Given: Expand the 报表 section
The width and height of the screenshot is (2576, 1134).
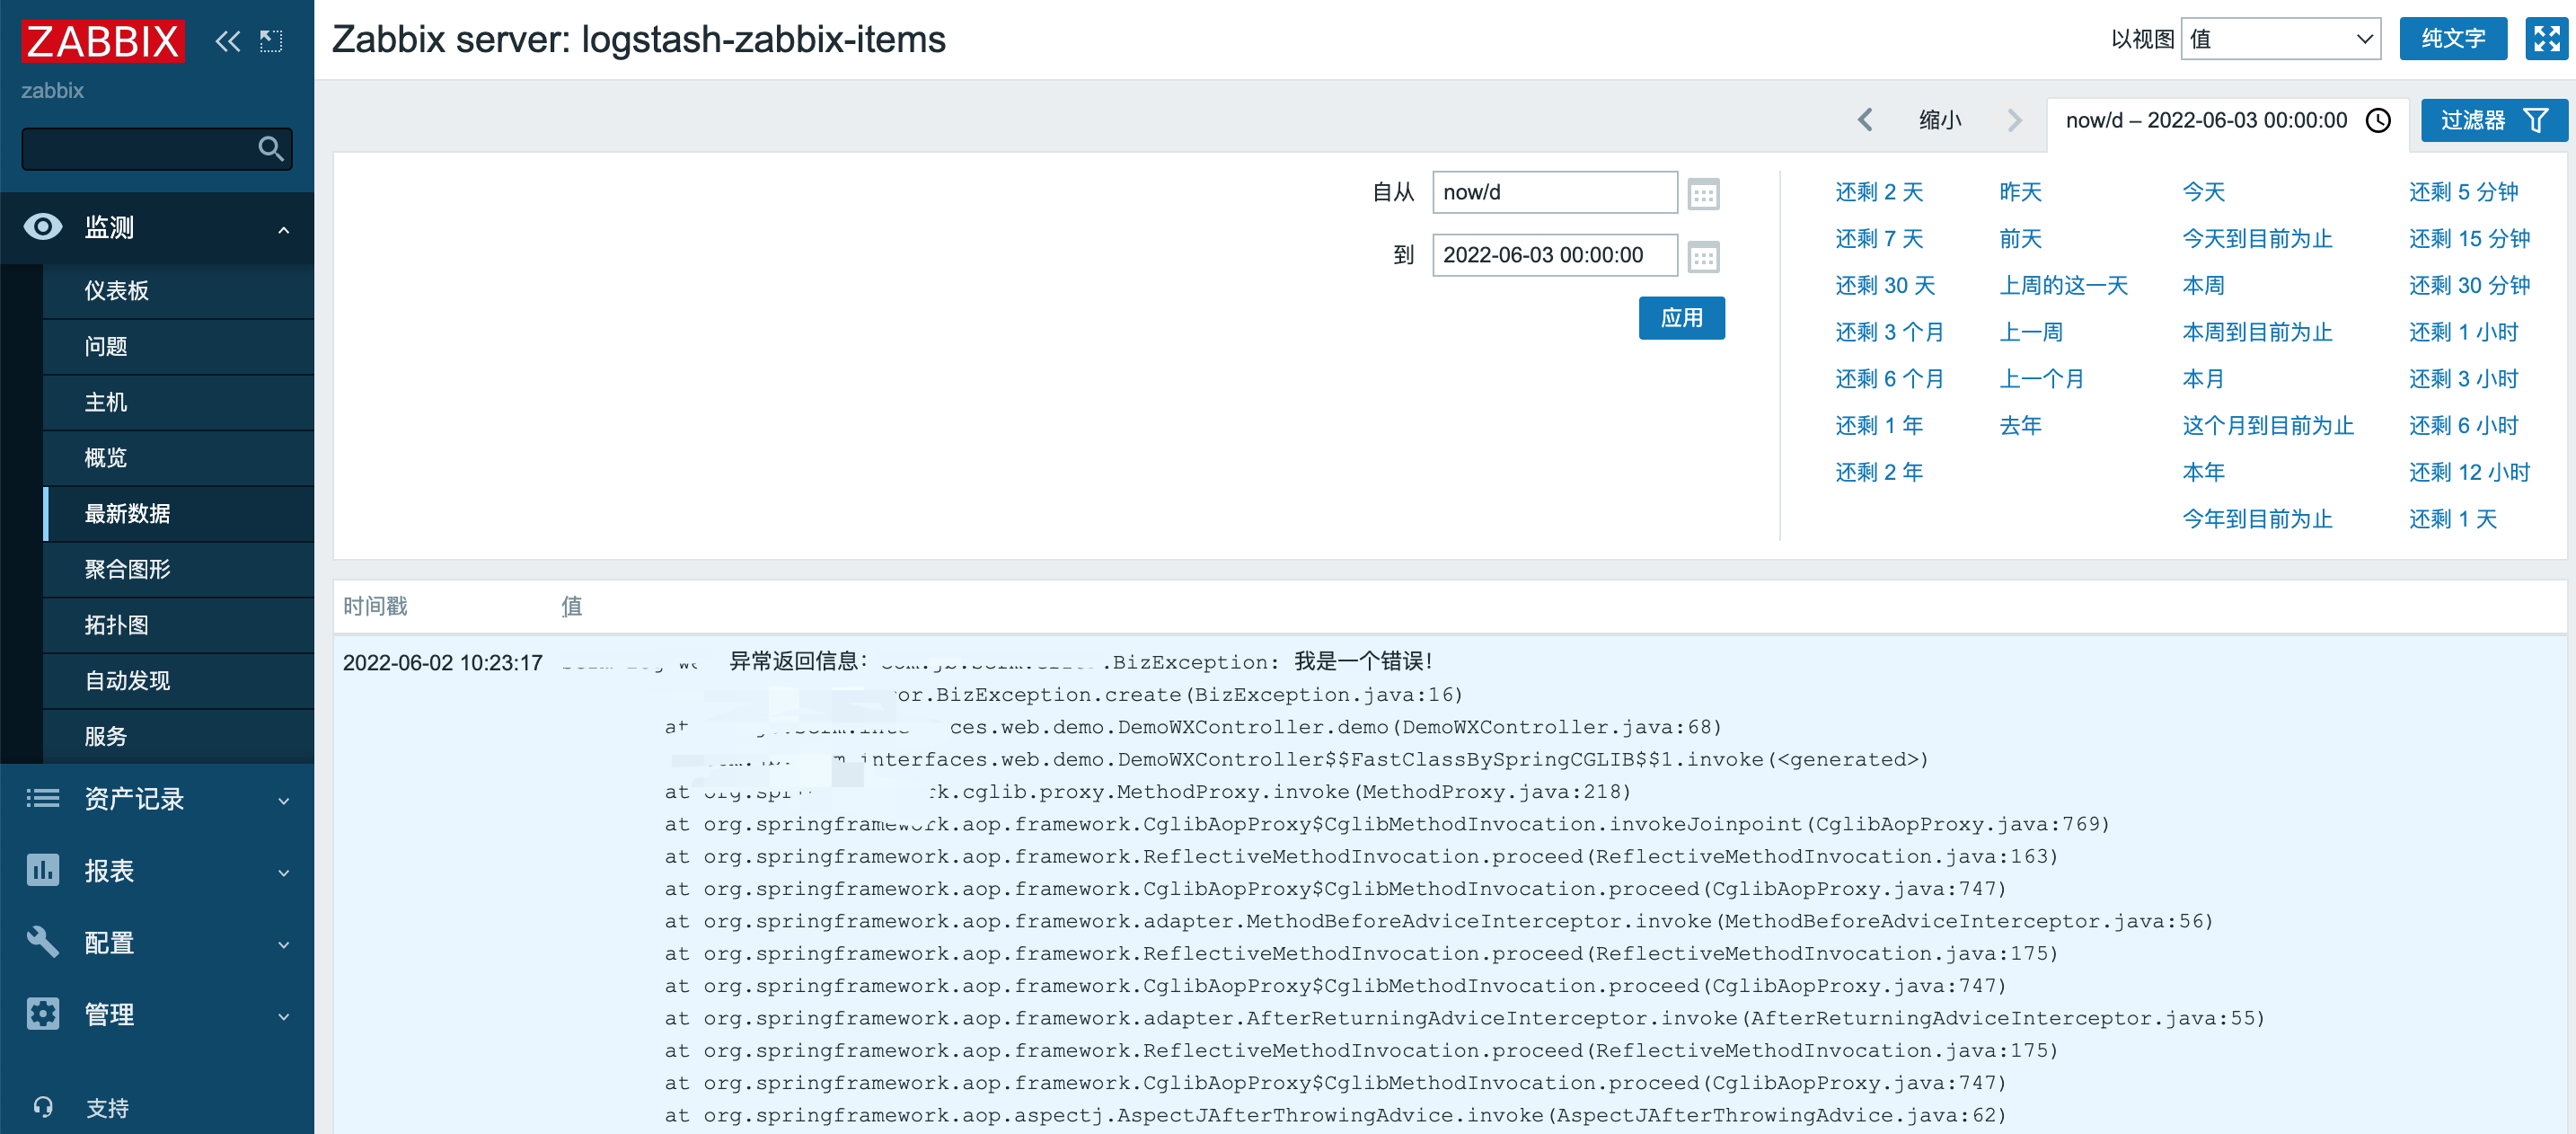Looking at the screenshot, I should (284, 872).
